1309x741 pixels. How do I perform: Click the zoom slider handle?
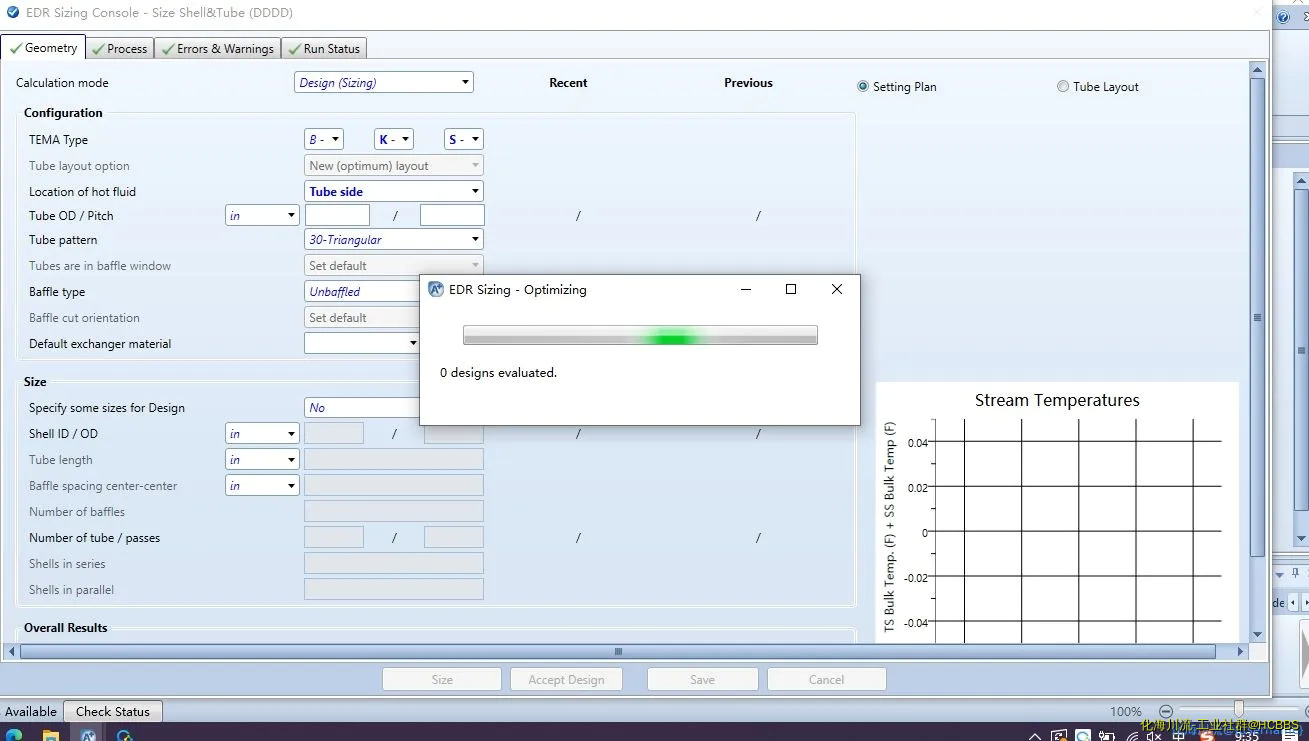tap(1238, 709)
